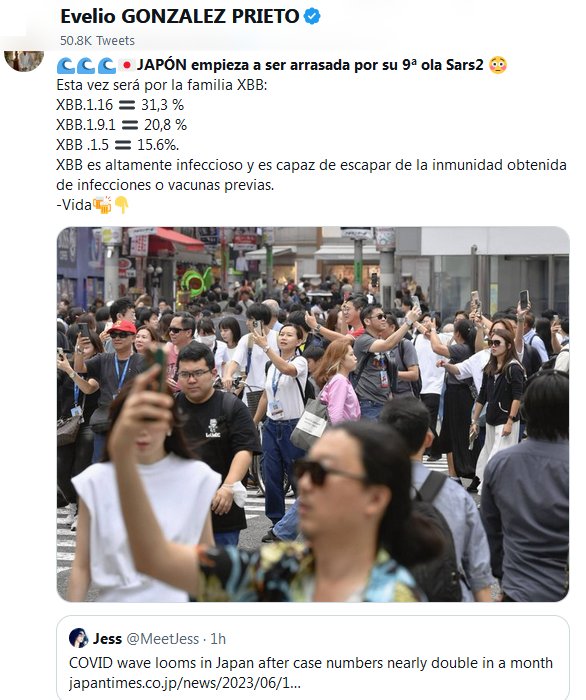Click the flushed face emoji

(x=498, y=65)
